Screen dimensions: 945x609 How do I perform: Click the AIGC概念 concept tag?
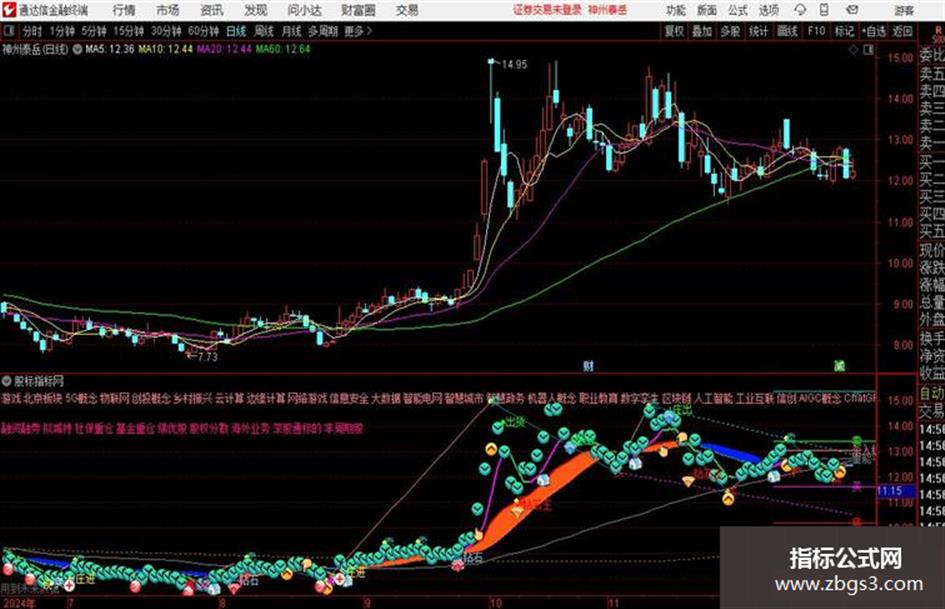coord(819,399)
